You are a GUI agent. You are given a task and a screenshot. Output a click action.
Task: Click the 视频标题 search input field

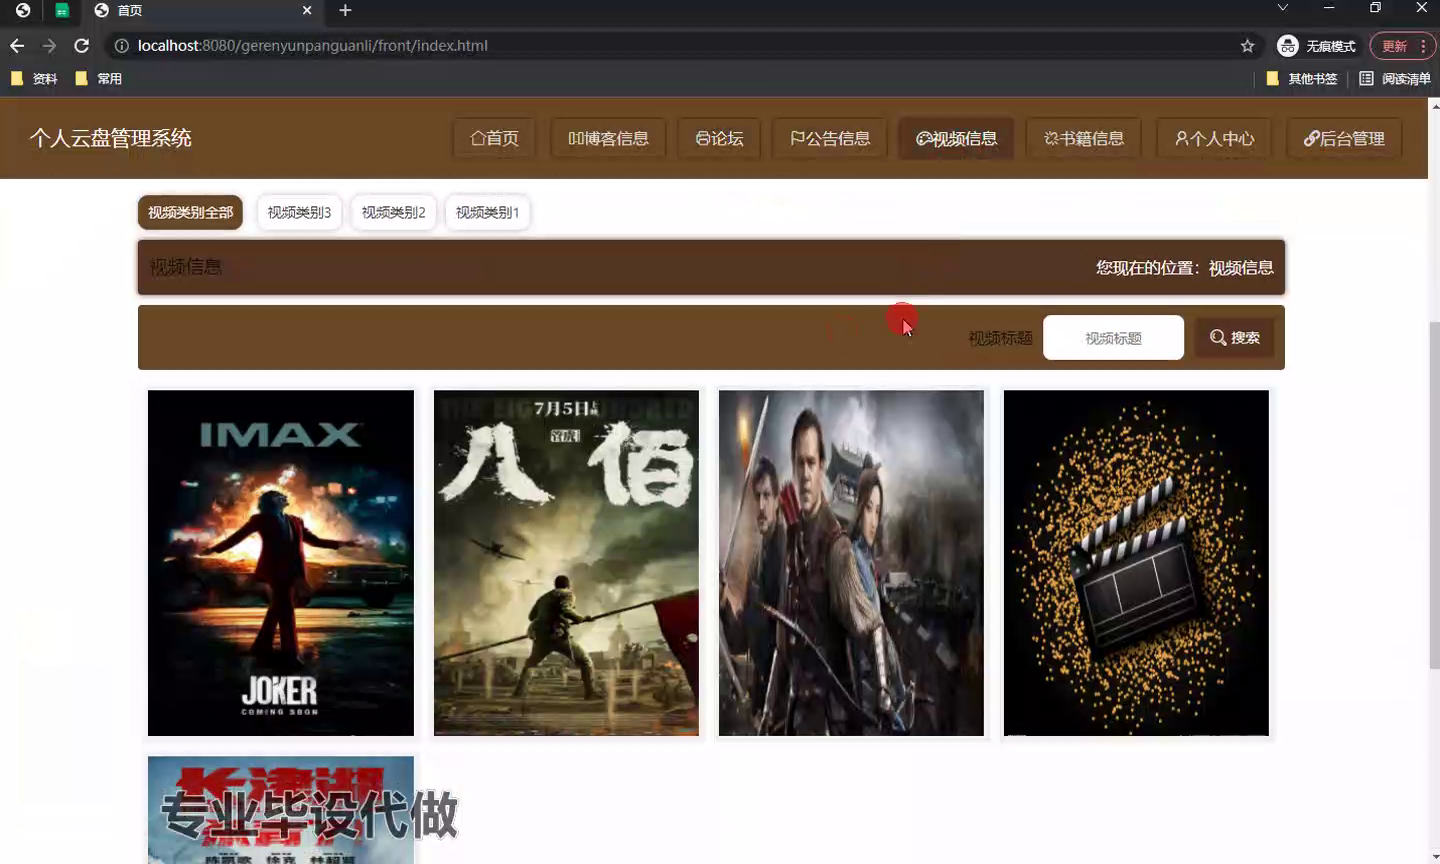pyautogui.click(x=1113, y=338)
